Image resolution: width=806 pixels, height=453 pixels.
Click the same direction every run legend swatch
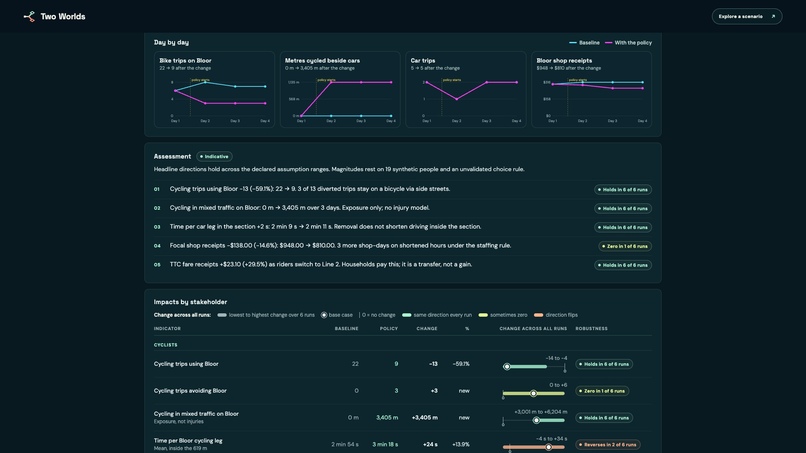[407, 315]
